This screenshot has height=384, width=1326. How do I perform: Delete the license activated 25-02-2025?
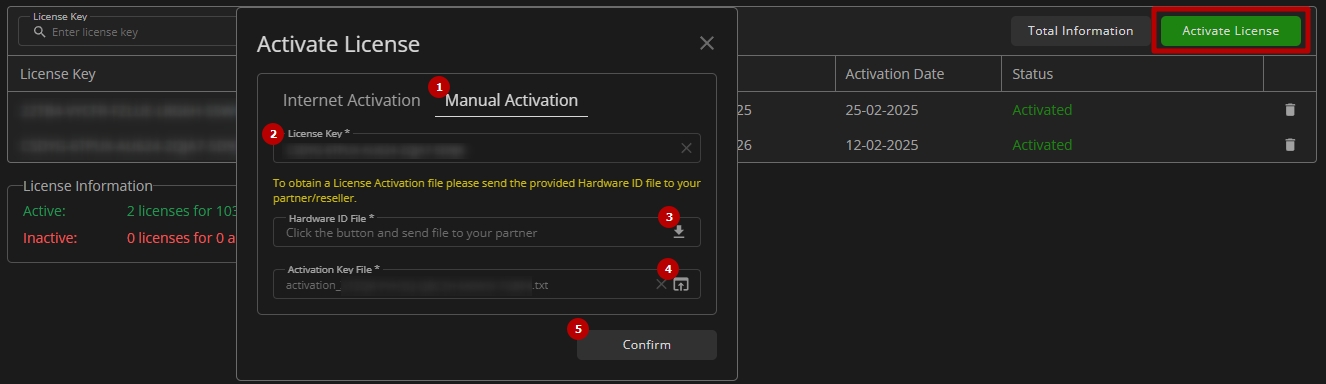click(1290, 110)
